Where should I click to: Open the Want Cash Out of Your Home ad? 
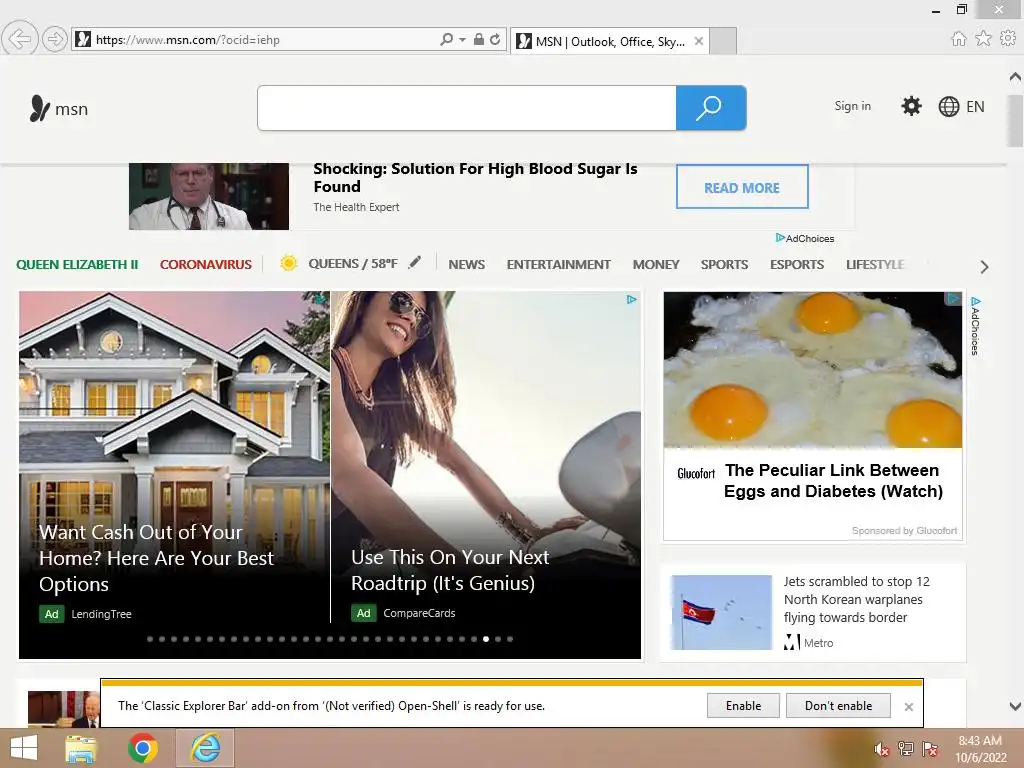coord(156,558)
